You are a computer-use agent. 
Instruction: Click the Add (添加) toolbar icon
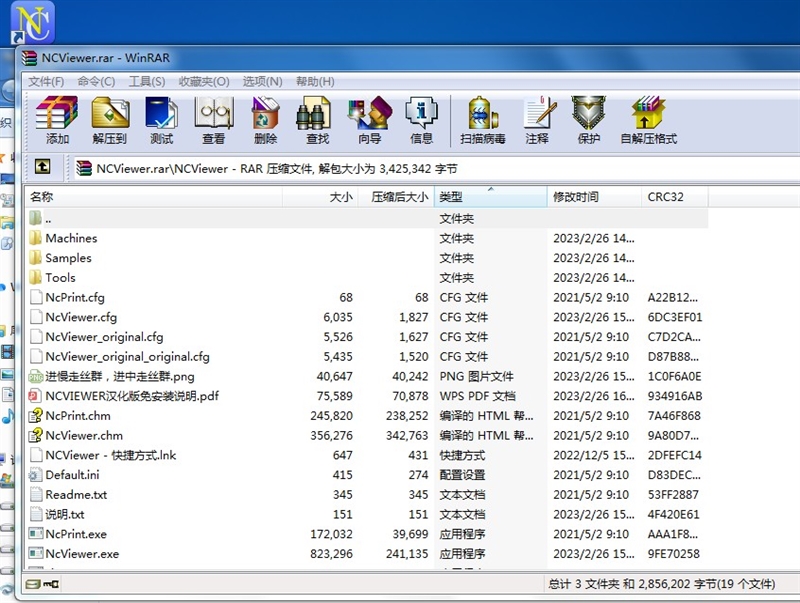pyautogui.click(x=57, y=120)
